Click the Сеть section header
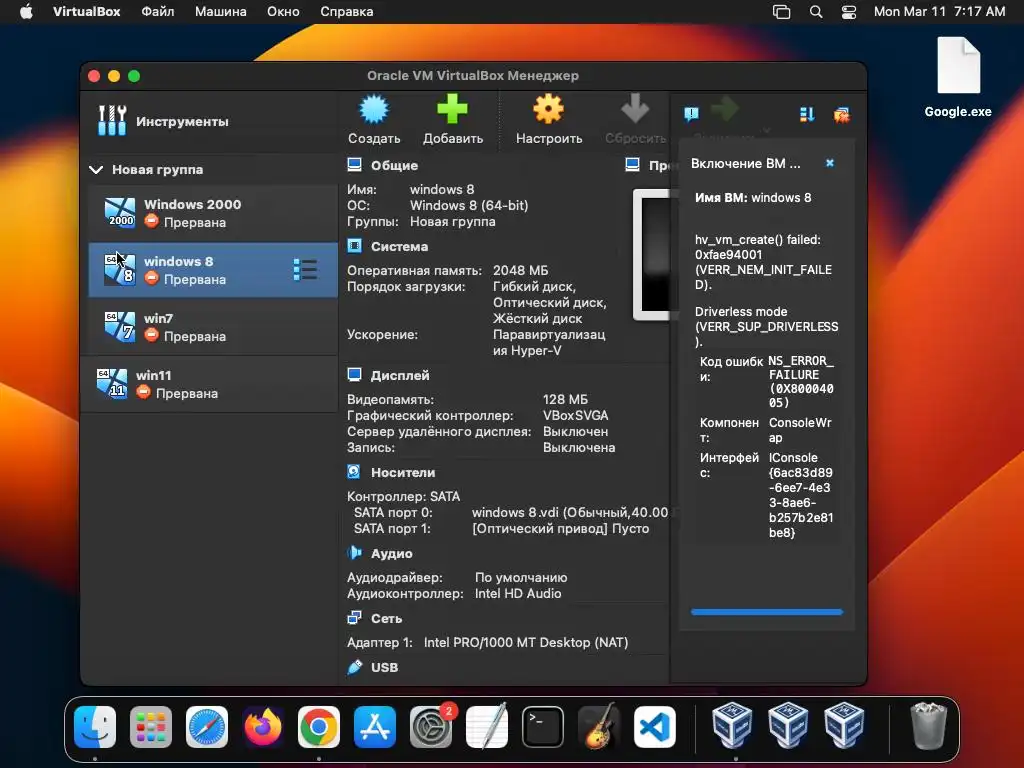This screenshot has width=1024, height=768. pos(387,618)
